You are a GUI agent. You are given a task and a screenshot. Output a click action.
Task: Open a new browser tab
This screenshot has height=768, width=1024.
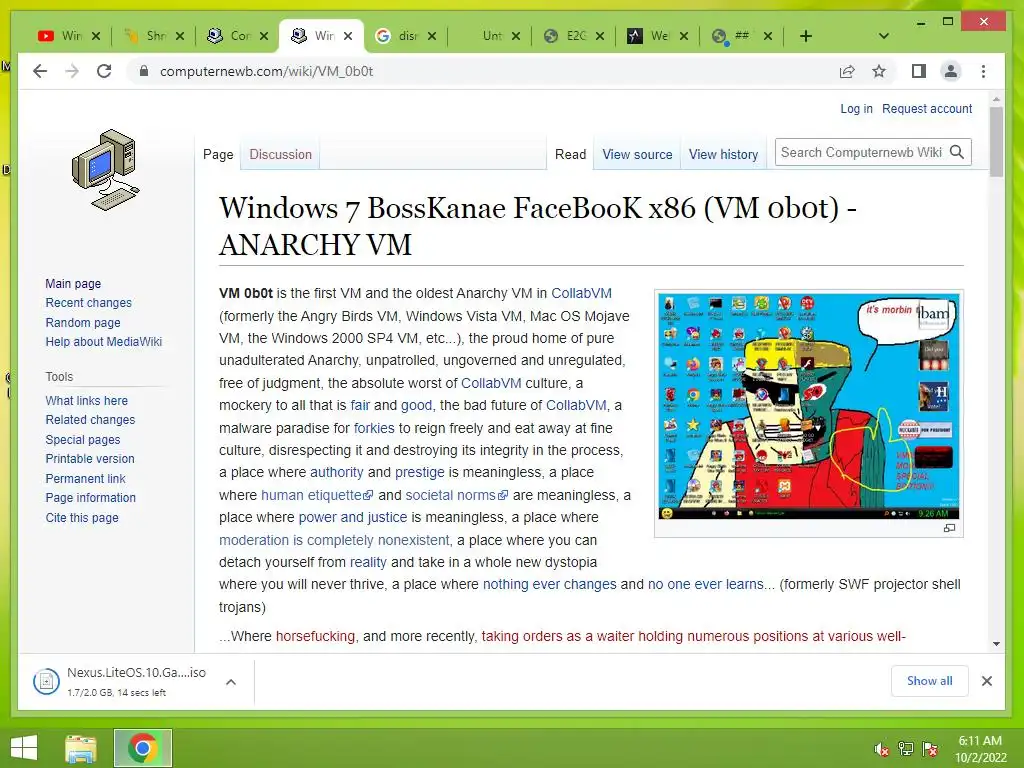coord(806,36)
